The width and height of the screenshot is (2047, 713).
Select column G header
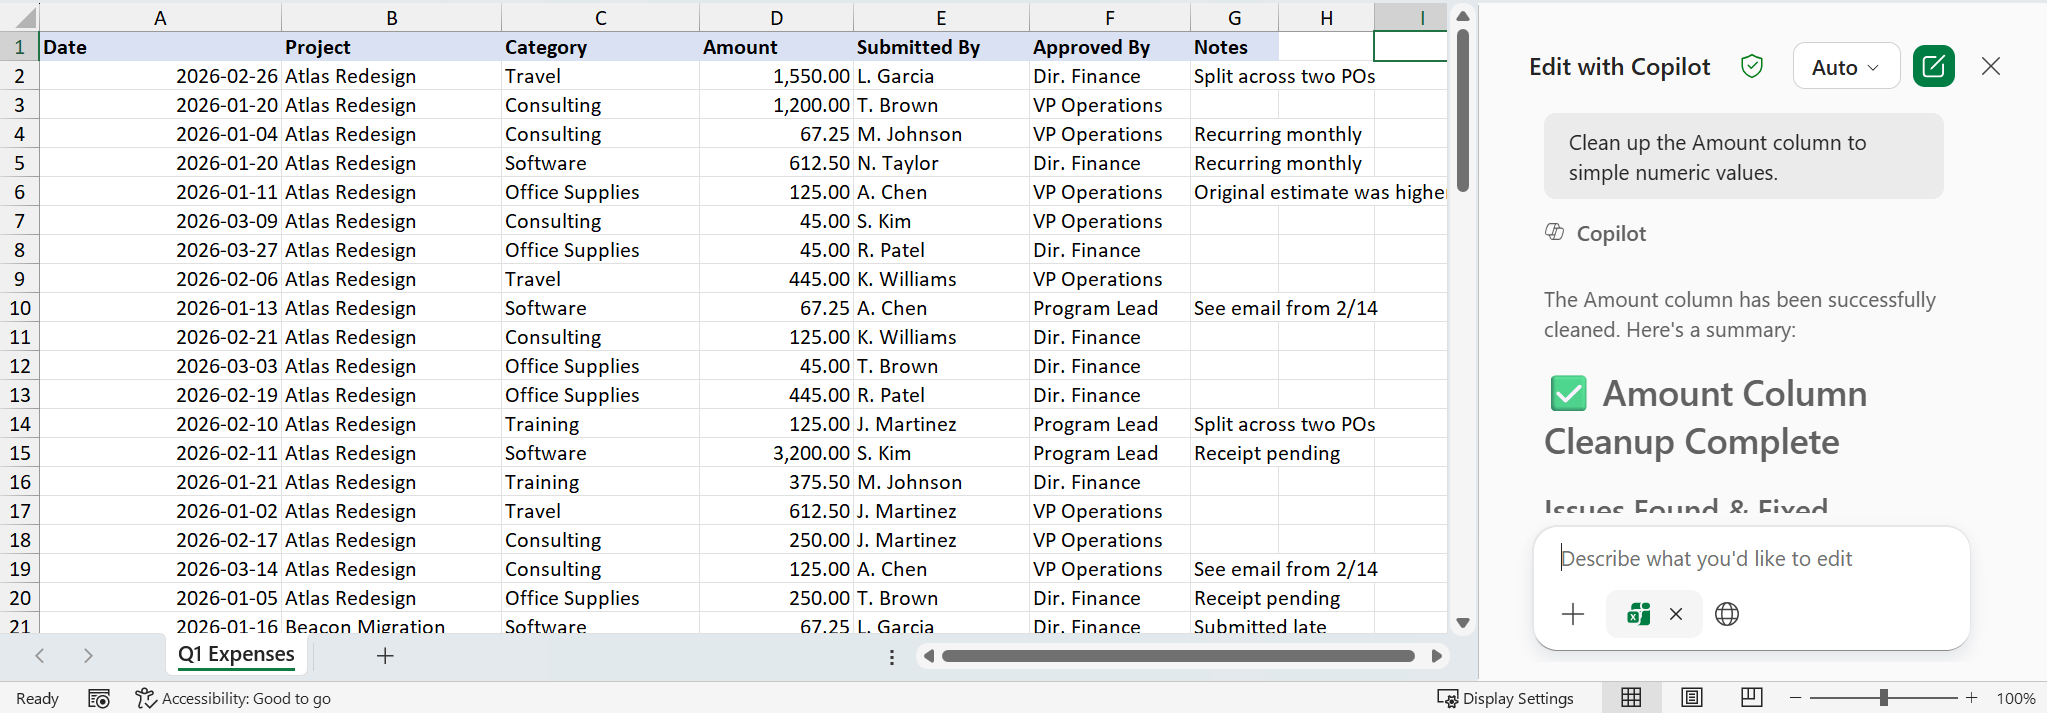[1234, 18]
